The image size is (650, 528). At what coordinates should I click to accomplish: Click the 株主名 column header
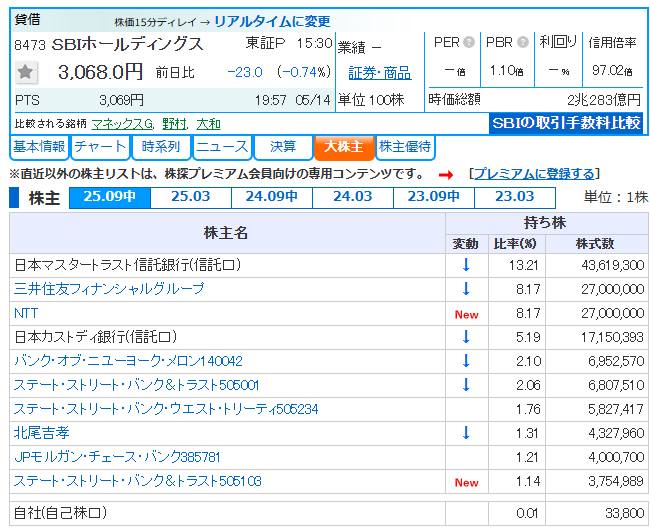226,233
